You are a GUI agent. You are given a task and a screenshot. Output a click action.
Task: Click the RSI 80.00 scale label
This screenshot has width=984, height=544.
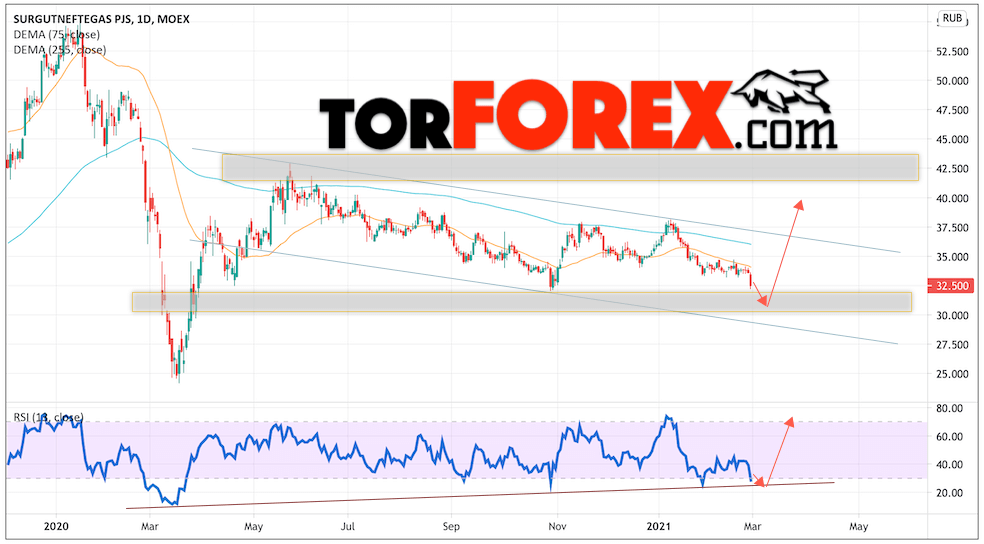[949, 408]
